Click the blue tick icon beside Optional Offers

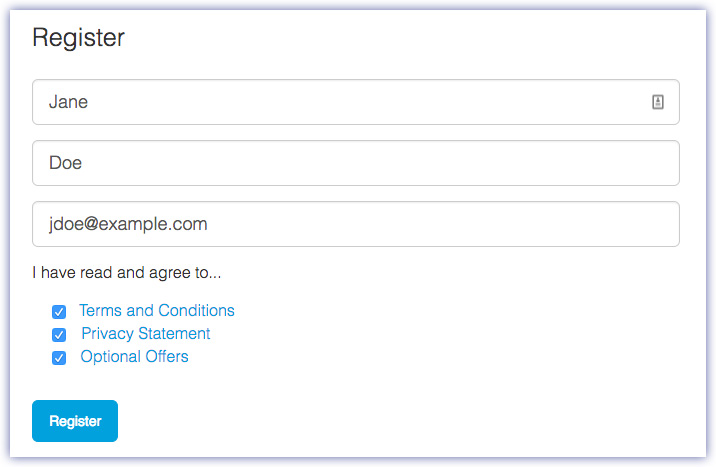click(59, 358)
